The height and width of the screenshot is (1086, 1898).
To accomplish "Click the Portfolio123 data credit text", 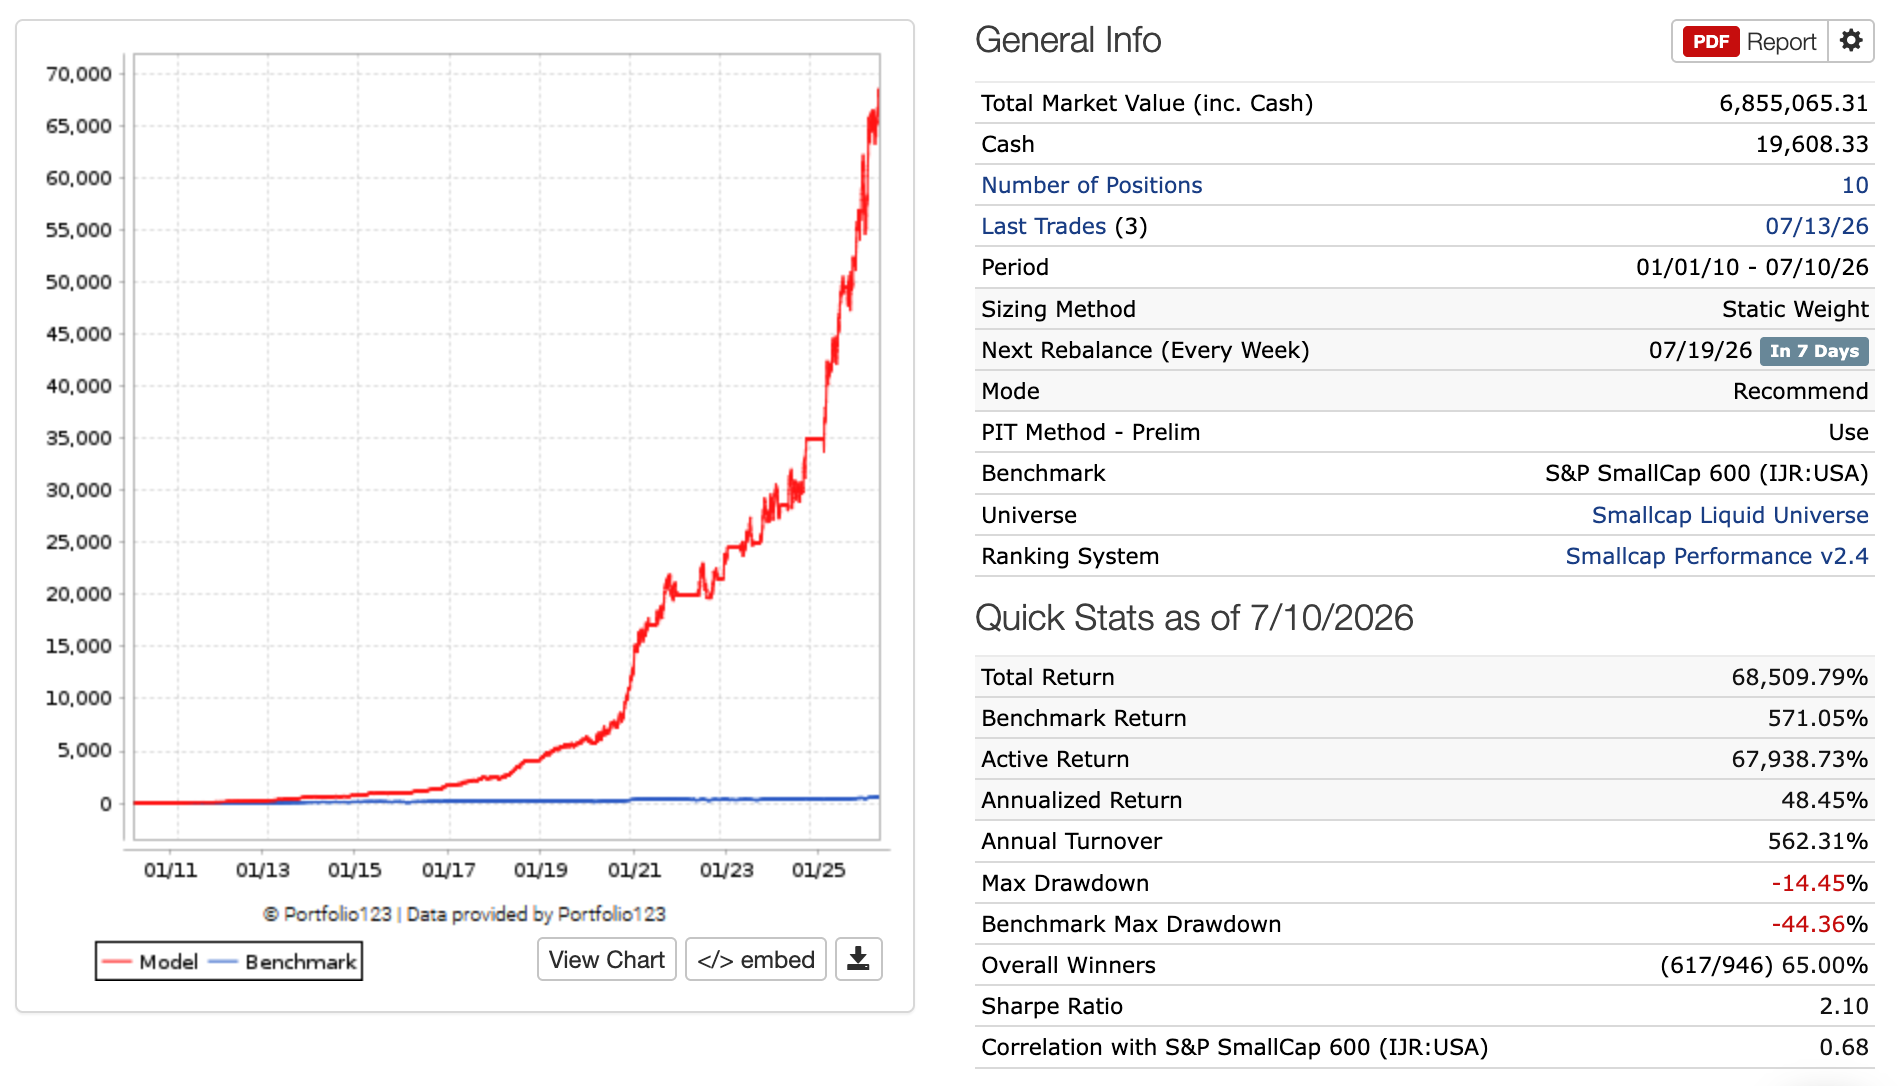I will point(464,914).
